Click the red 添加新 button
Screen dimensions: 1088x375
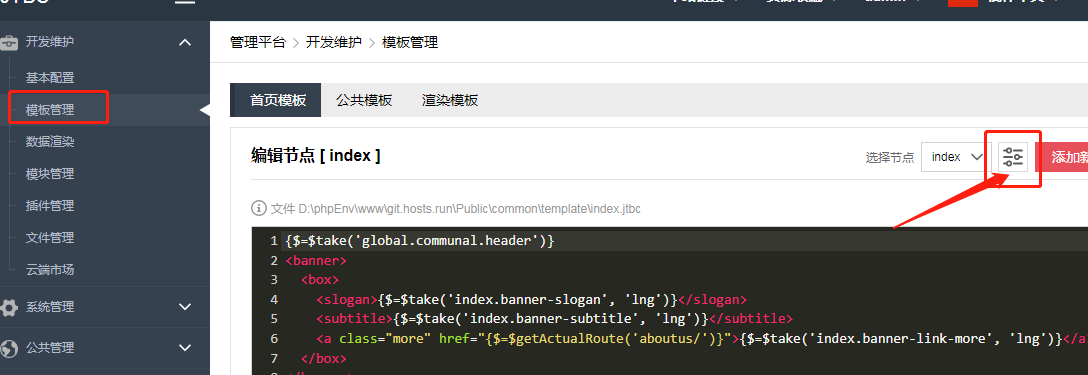click(1062, 157)
